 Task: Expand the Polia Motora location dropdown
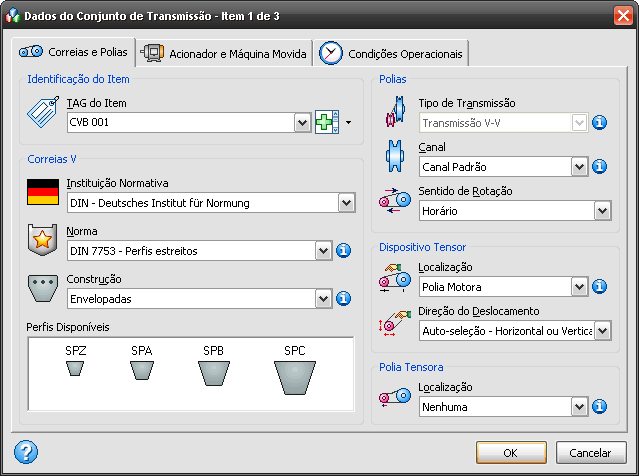(x=579, y=287)
